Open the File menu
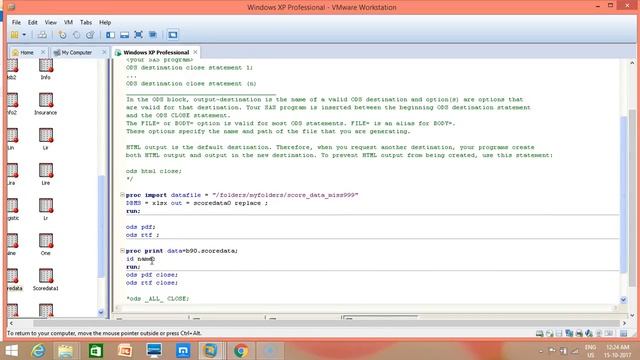The image size is (640, 360). pyautogui.click(x=16, y=22)
